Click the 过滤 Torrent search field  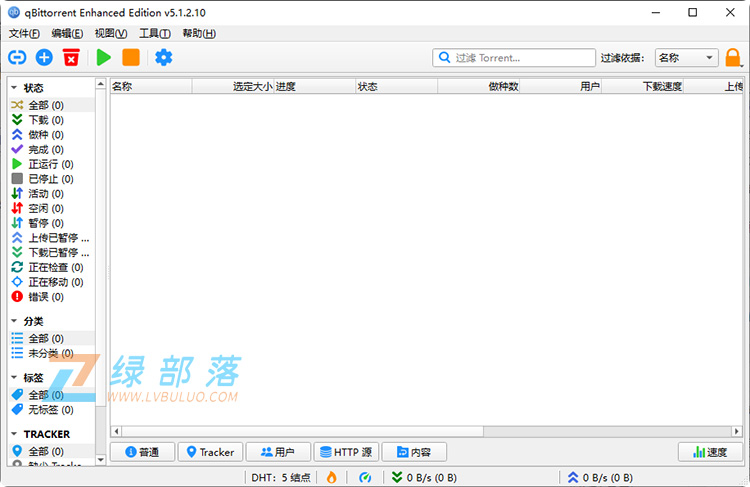tap(514, 58)
